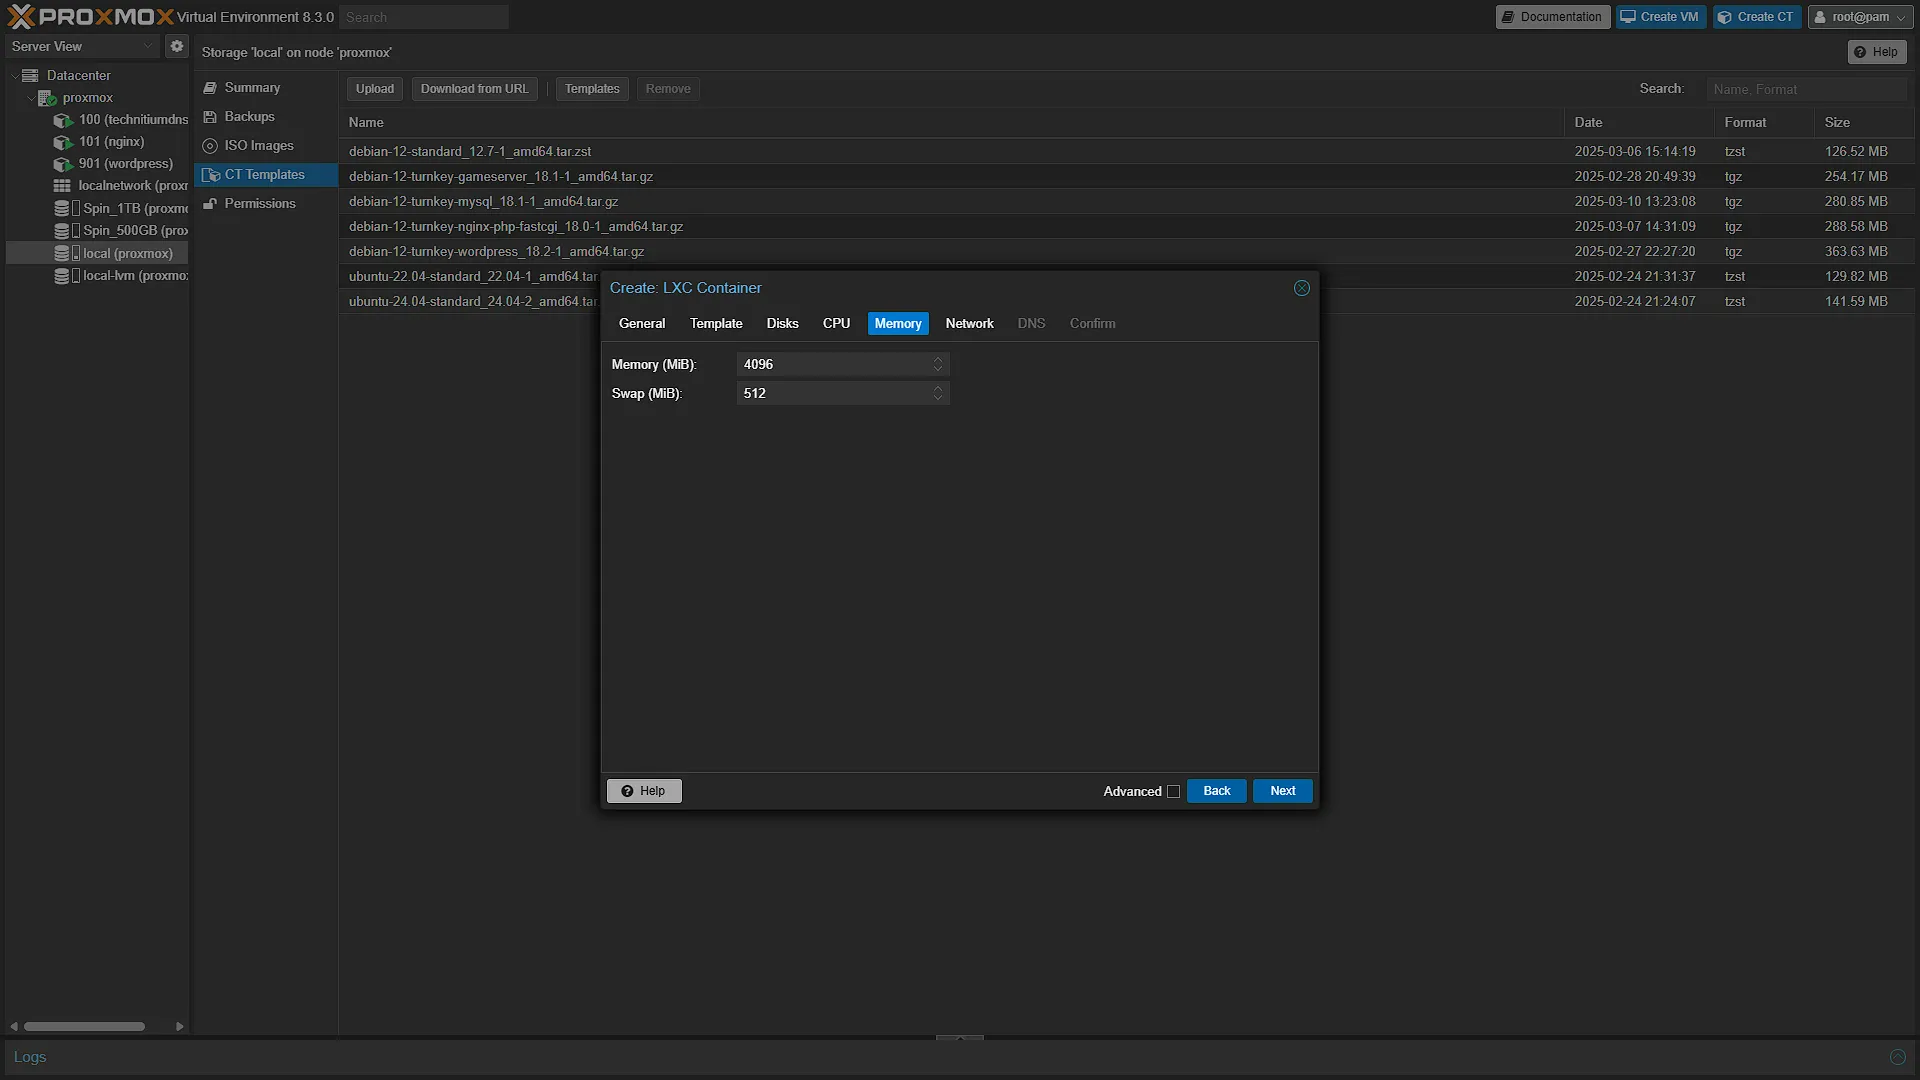Click the Create VM button
This screenshot has height=1080, width=1920.
coord(1661,17)
